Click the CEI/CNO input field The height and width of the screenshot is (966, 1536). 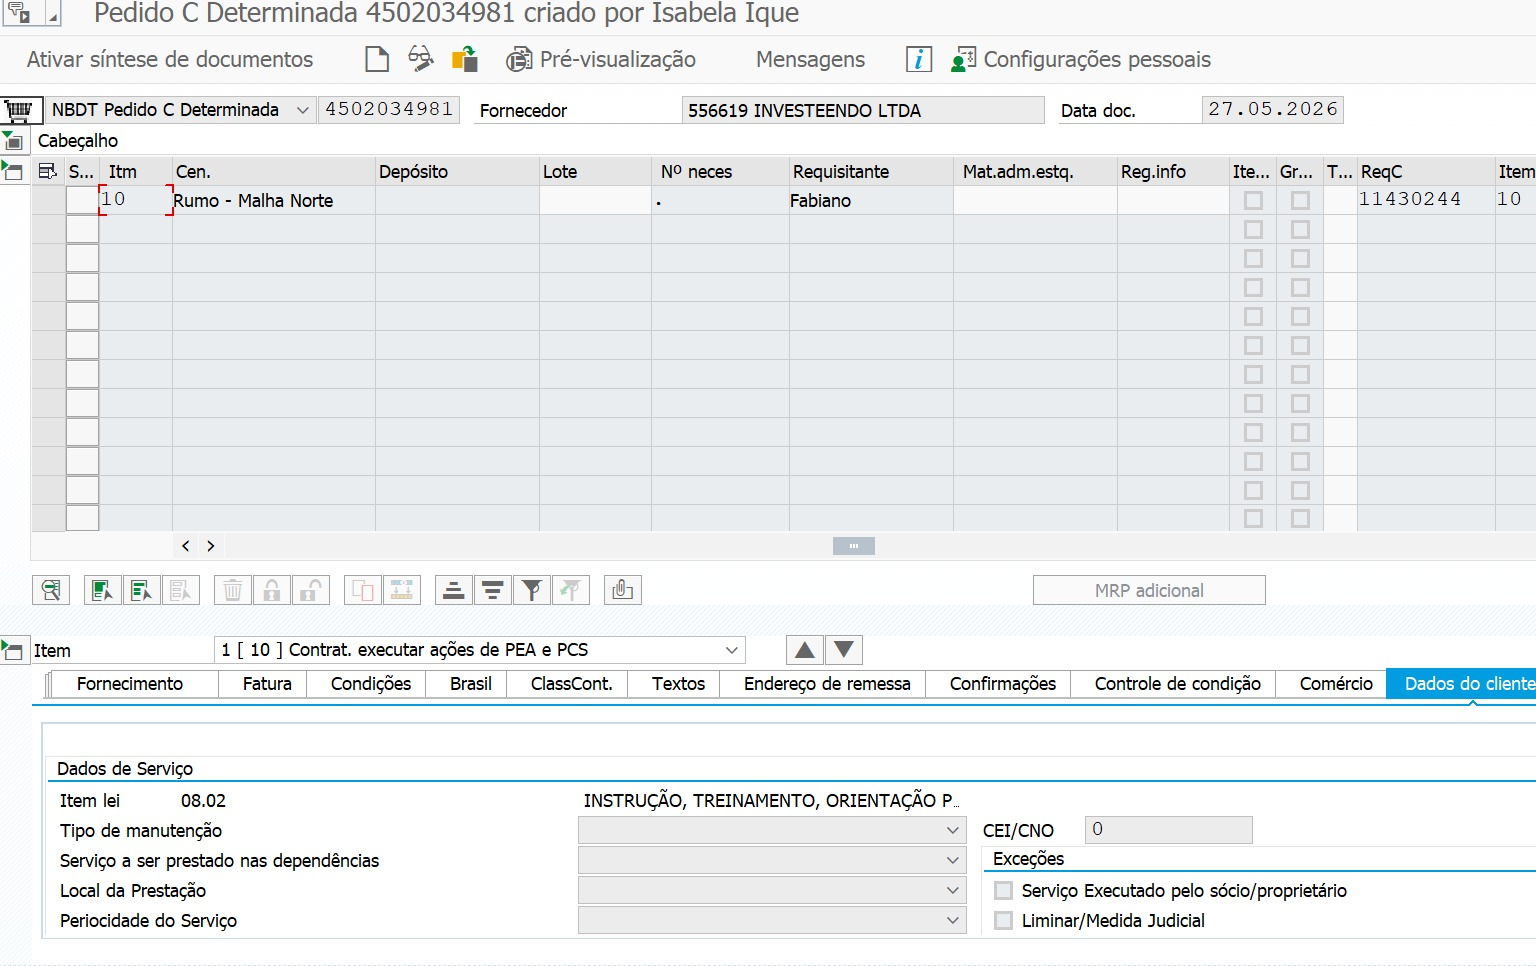(x=1168, y=829)
